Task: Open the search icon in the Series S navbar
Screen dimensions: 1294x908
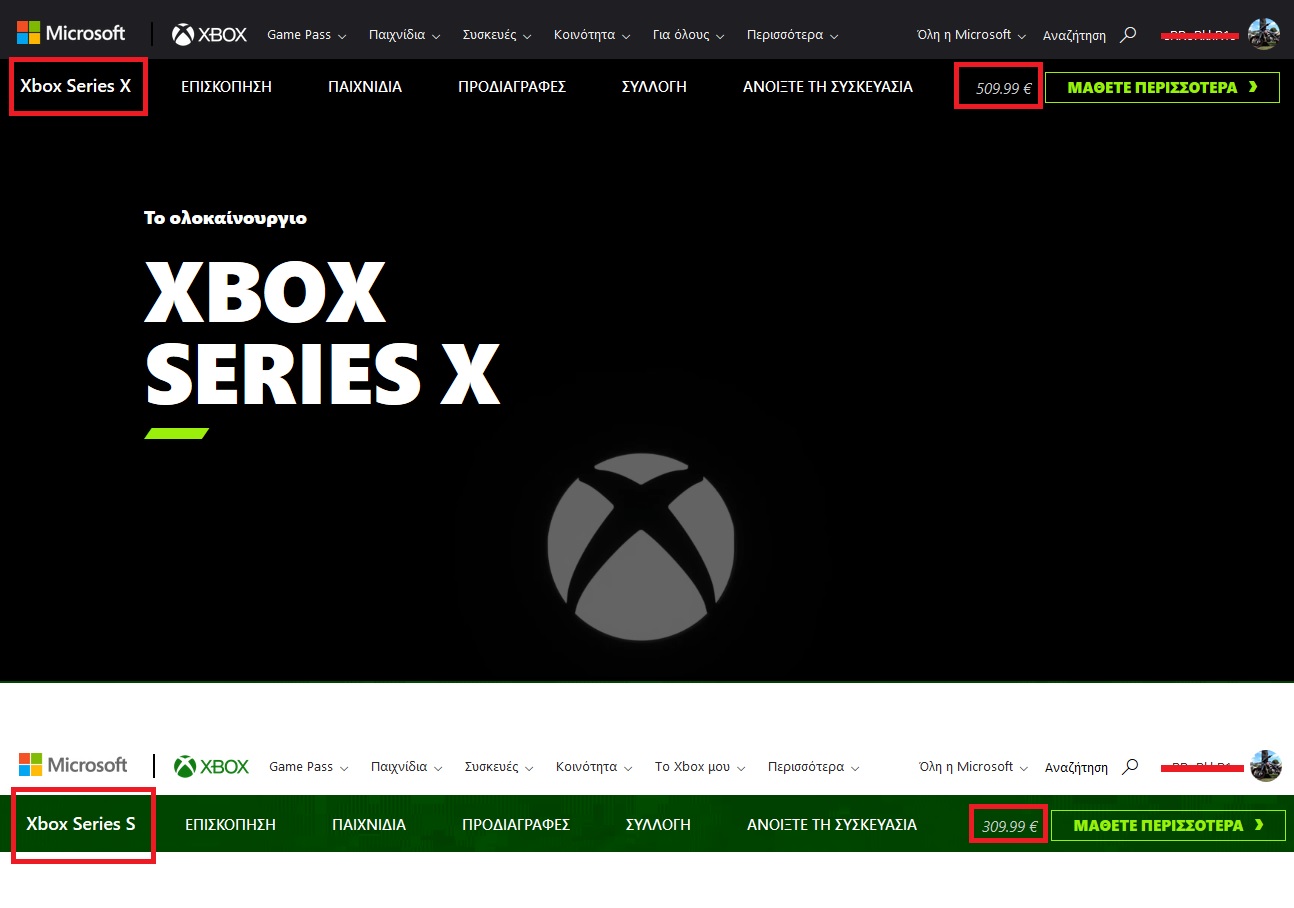Action: coord(1129,766)
